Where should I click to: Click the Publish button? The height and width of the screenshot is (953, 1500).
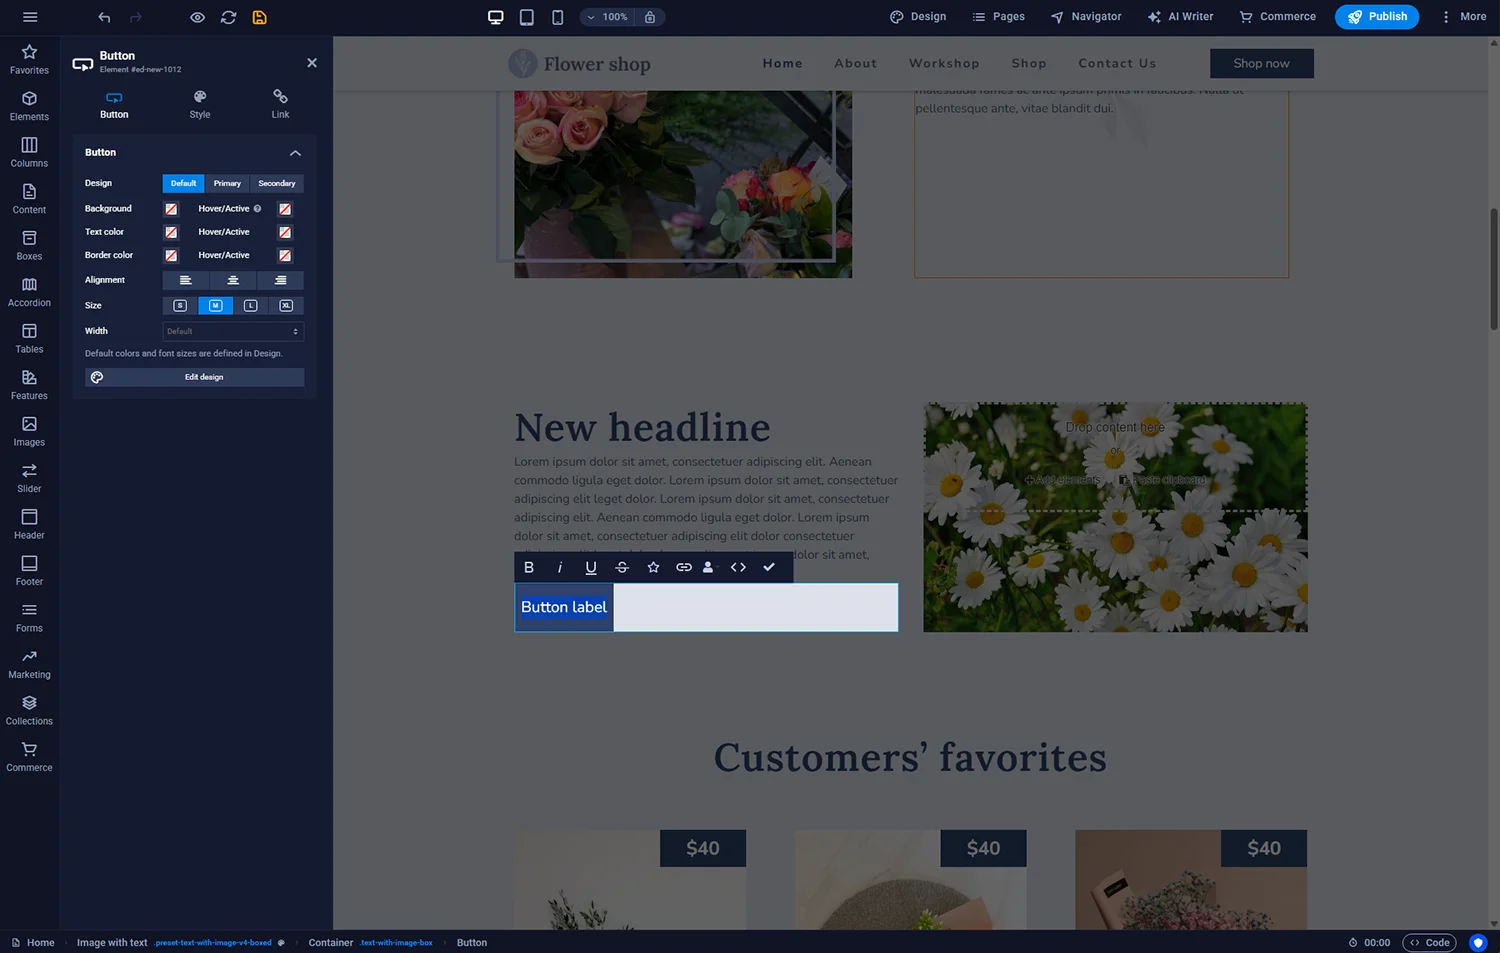pos(1376,17)
